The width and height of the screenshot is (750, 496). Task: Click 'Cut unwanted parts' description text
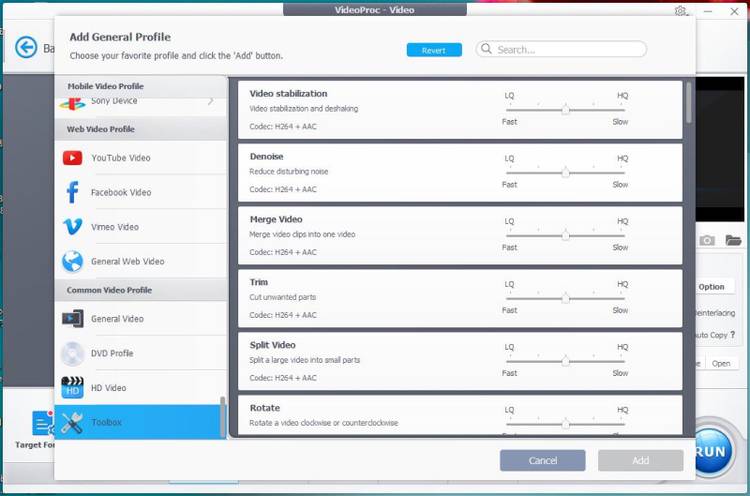coord(282,297)
